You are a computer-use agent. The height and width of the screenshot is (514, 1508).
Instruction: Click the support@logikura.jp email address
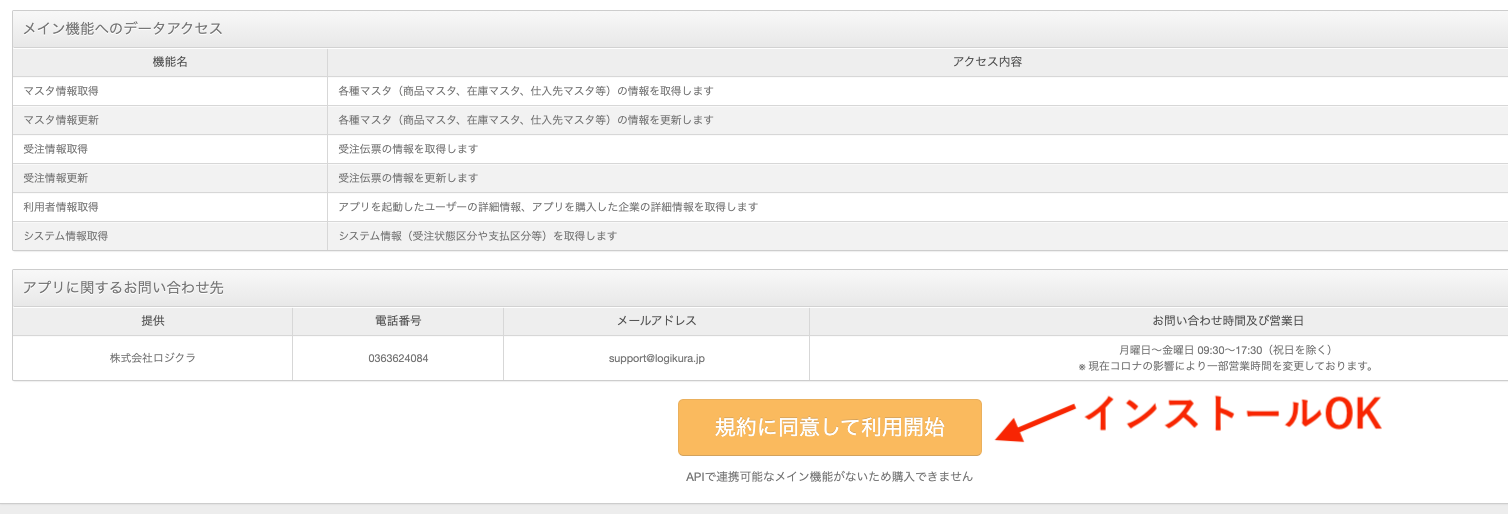point(656,358)
